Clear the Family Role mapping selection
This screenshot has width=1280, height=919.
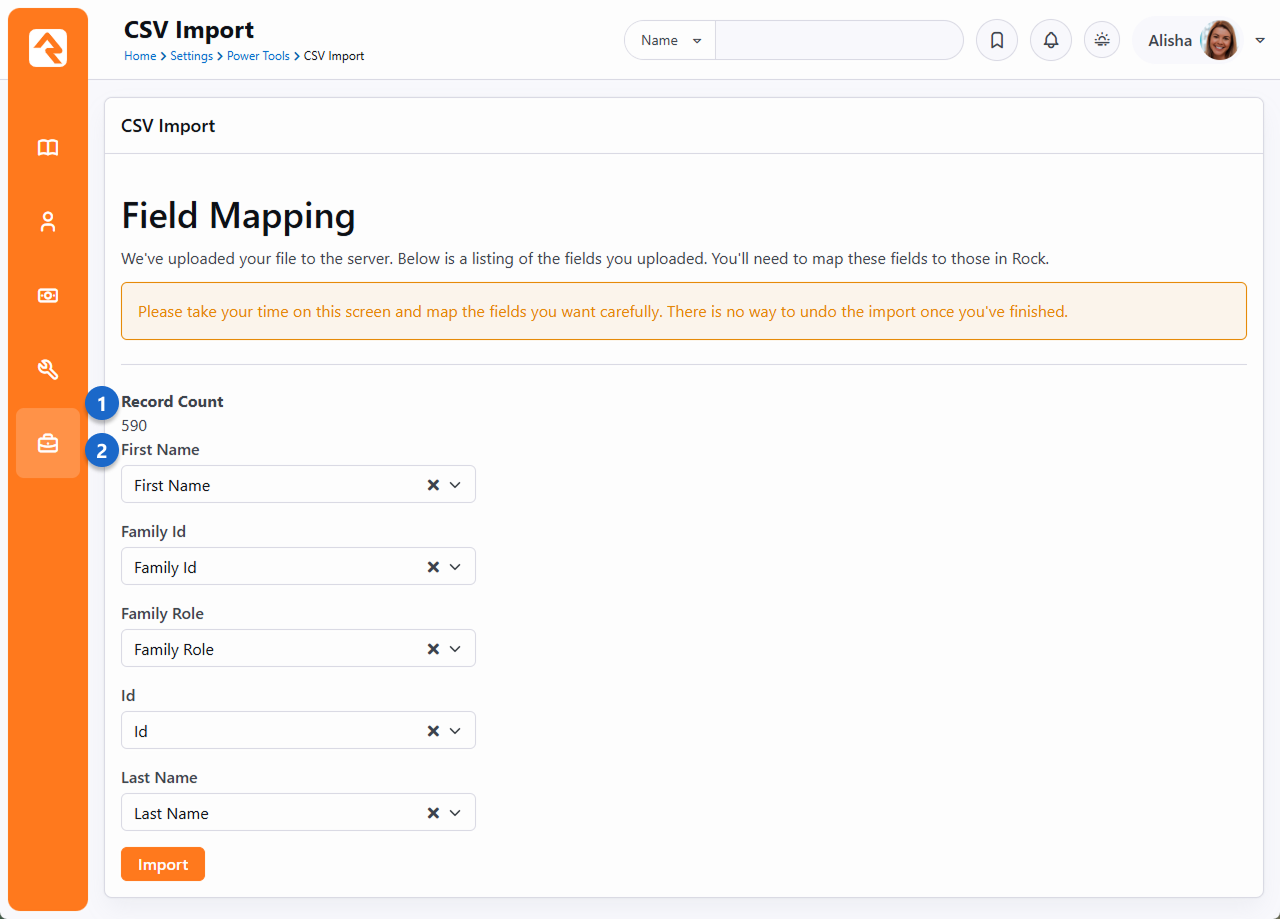433,649
